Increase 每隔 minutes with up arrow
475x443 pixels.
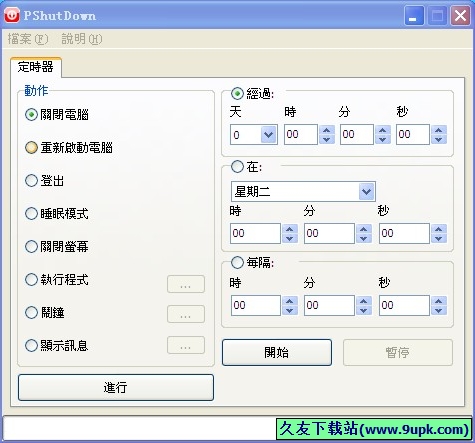pos(364,301)
